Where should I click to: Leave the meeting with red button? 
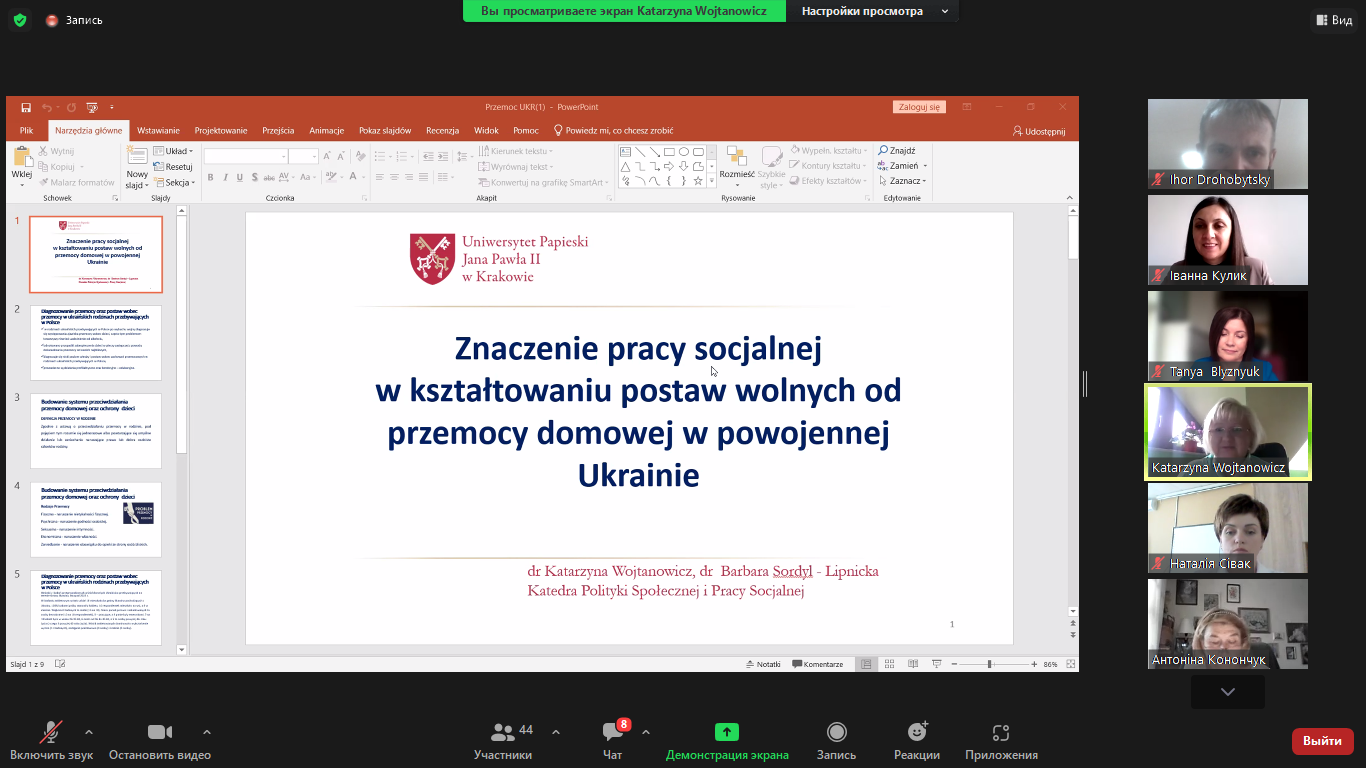pos(1322,741)
